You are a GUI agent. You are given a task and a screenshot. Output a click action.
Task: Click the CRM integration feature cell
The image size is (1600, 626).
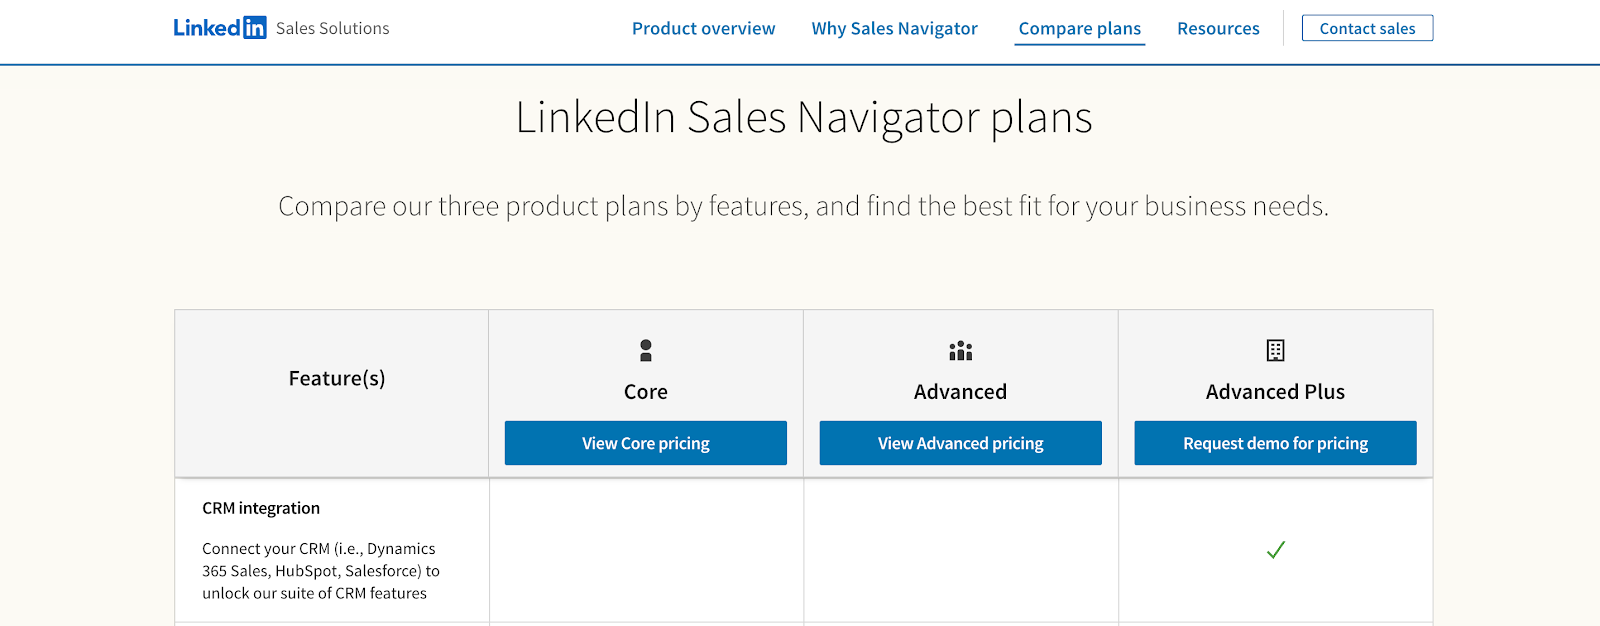point(331,549)
